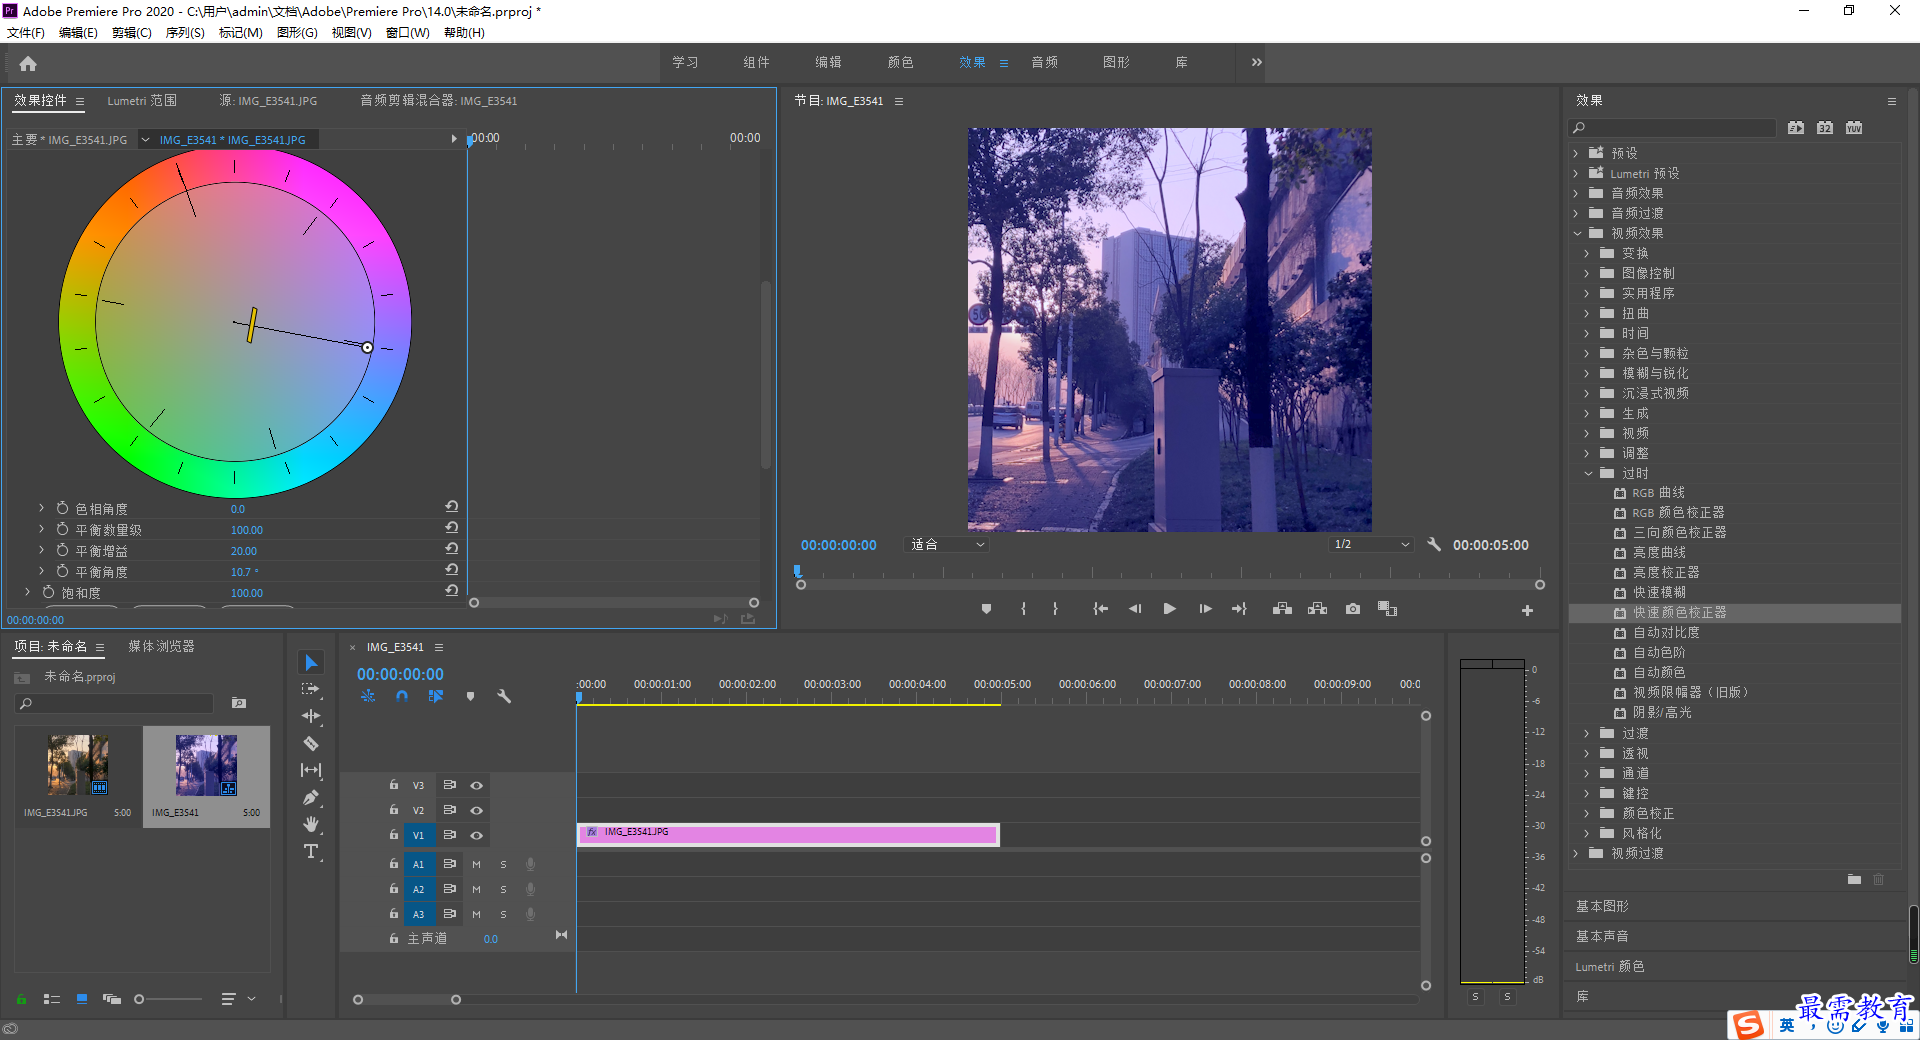Select the Pen tool
This screenshot has width=1920, height=1040.
coord(311,797)
